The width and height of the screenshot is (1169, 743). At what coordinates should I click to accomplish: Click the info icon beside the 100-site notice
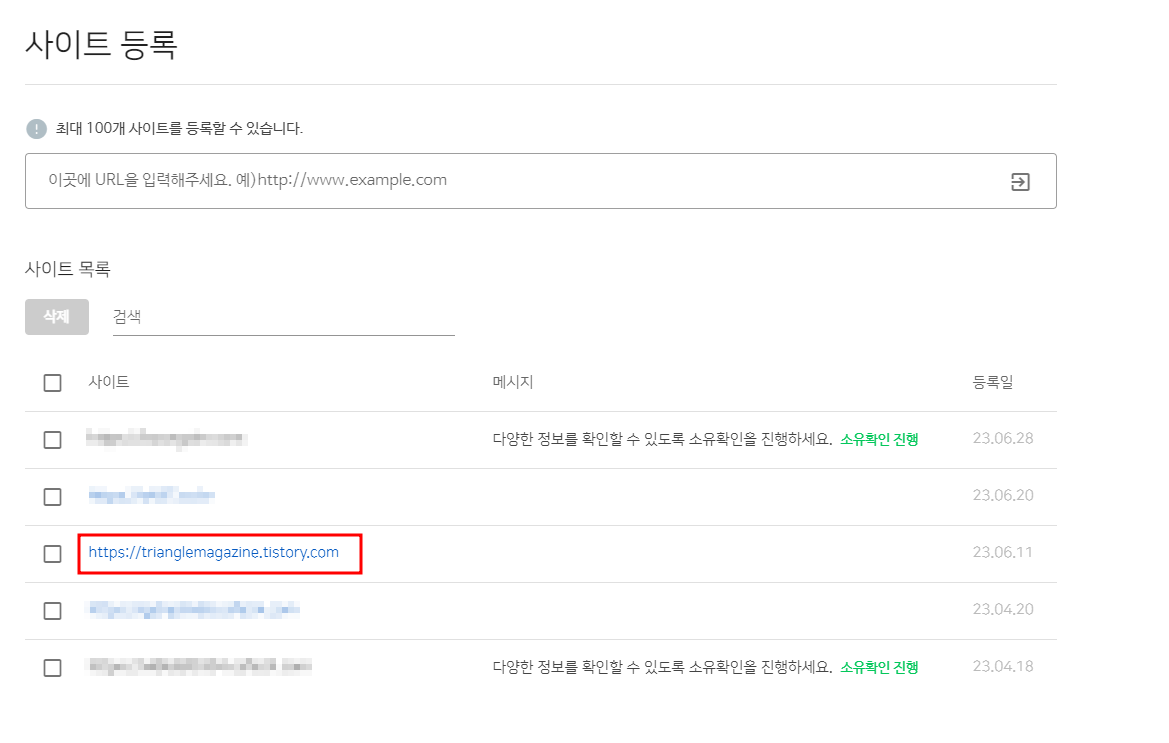click(37, 129)
